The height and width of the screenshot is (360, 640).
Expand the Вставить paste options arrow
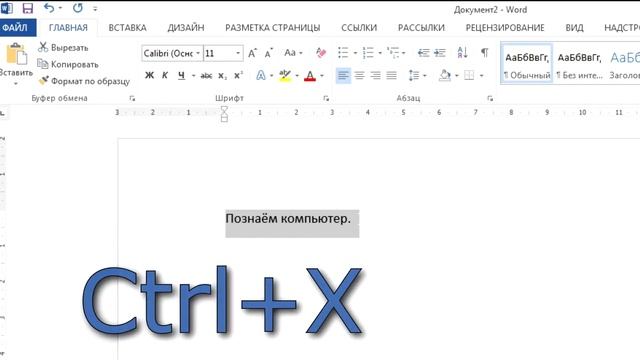[x=16, y=84]
